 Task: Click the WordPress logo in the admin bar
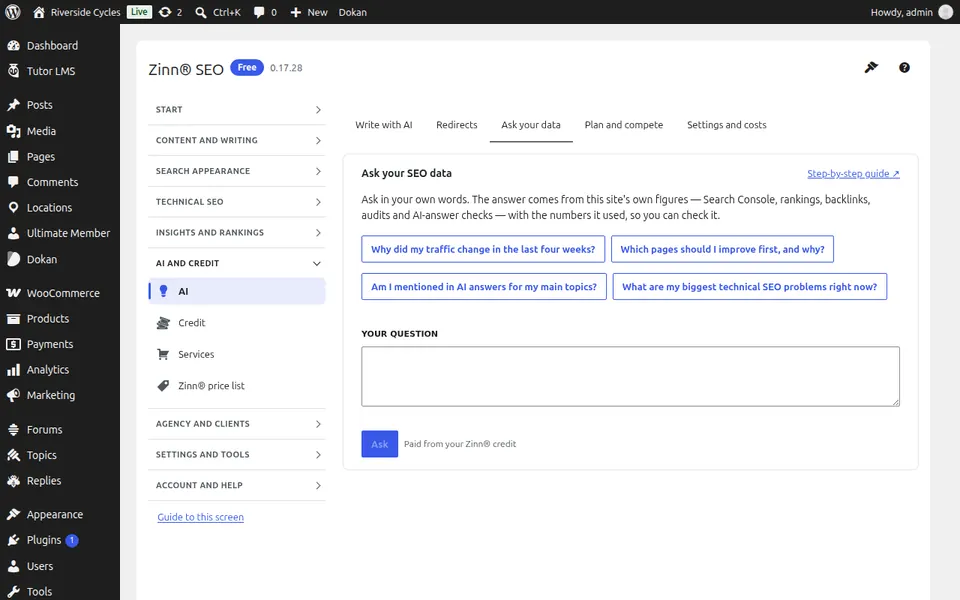[13, 12]
